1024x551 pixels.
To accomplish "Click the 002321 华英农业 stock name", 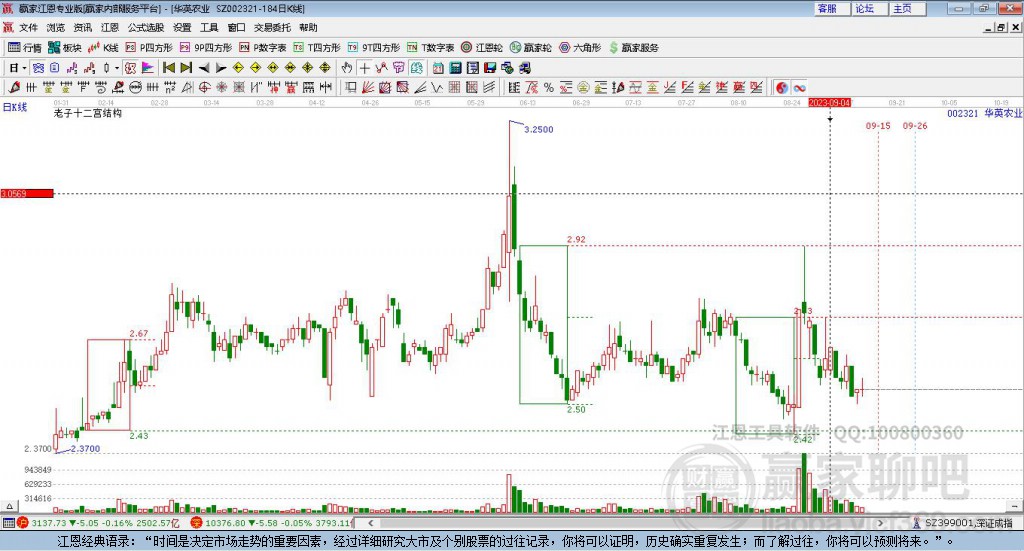I will 984,113.
